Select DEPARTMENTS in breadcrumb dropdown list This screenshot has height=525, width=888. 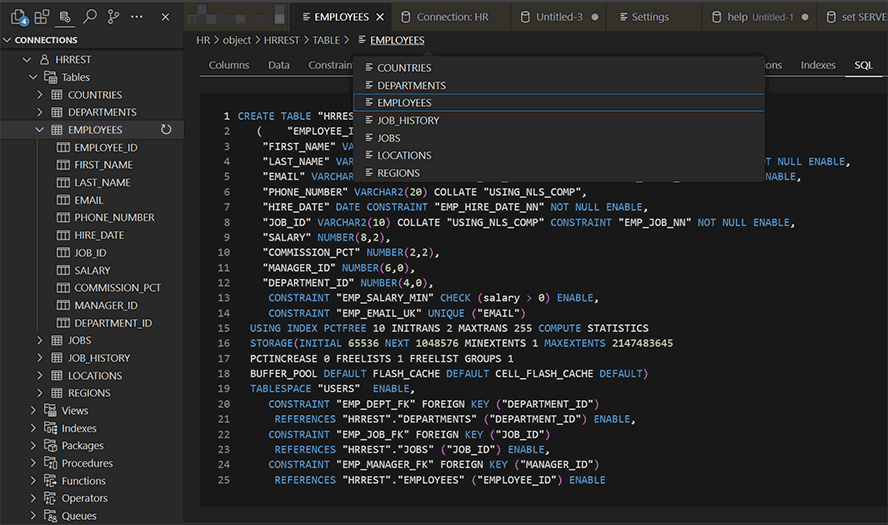[411, 86]
